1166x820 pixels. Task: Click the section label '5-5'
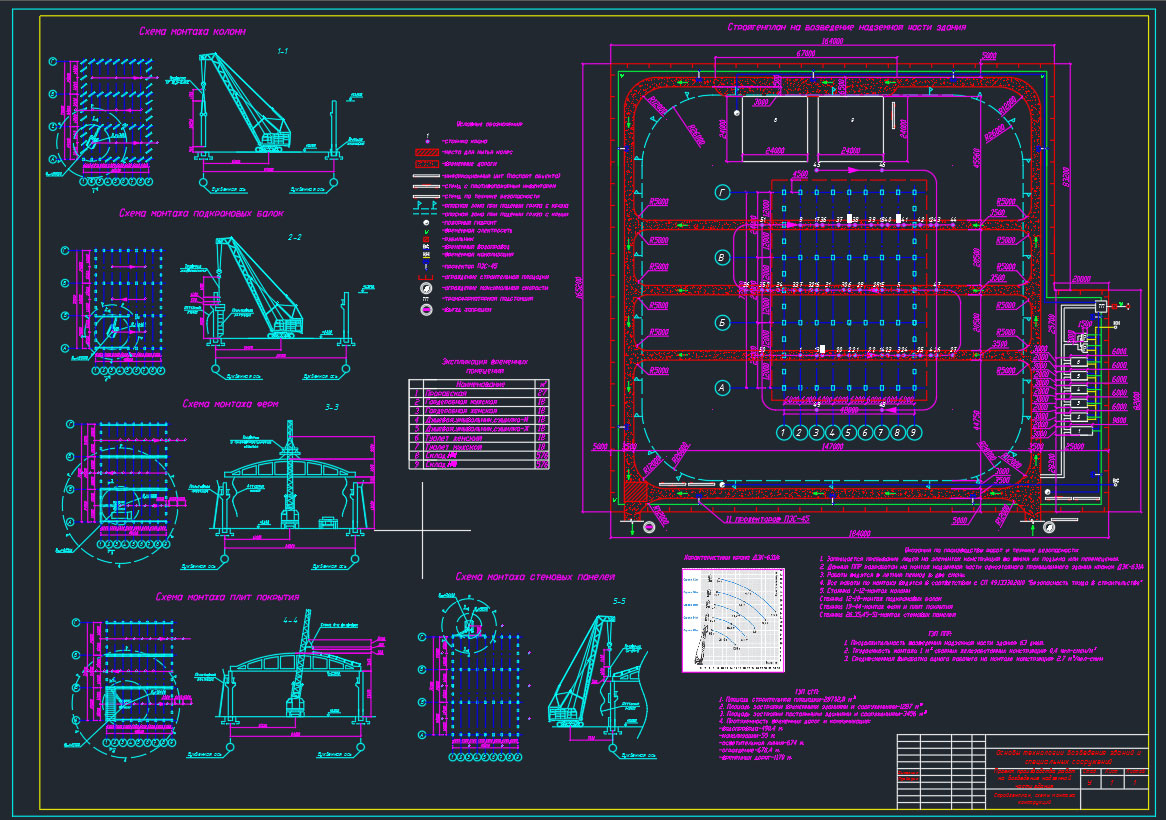tap(619, 601)
